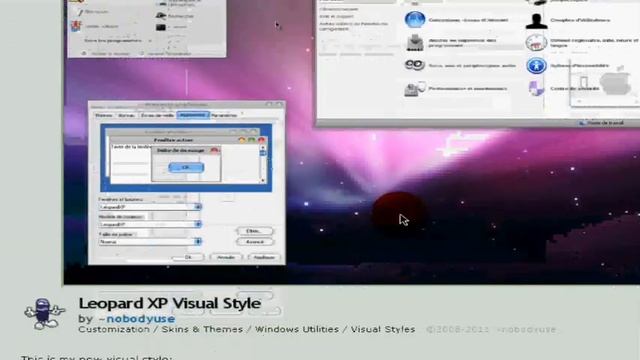Image resolution: width=640 pixels, height=360 pixels.
Task: Expand the Fenêtres et boutons dropdown
Action: (x=198, y=207)
